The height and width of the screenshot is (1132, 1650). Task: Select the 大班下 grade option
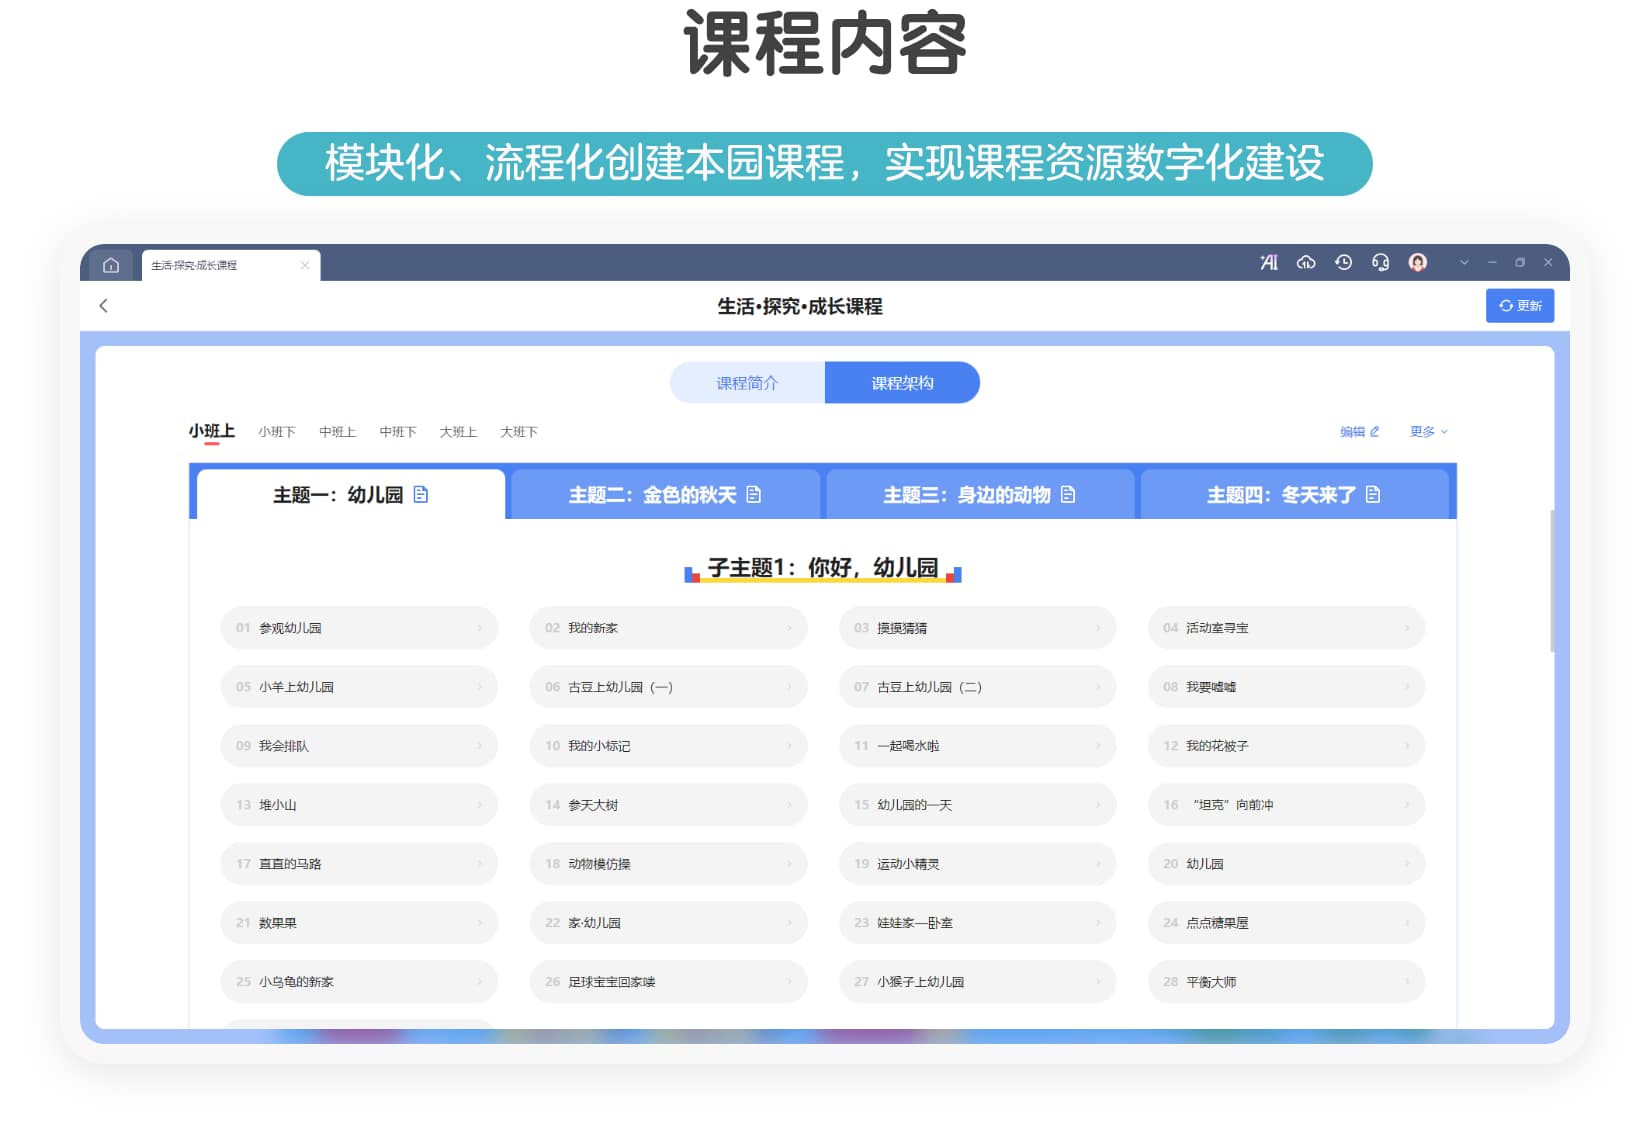pyautogui.click(x=518, y=432)
